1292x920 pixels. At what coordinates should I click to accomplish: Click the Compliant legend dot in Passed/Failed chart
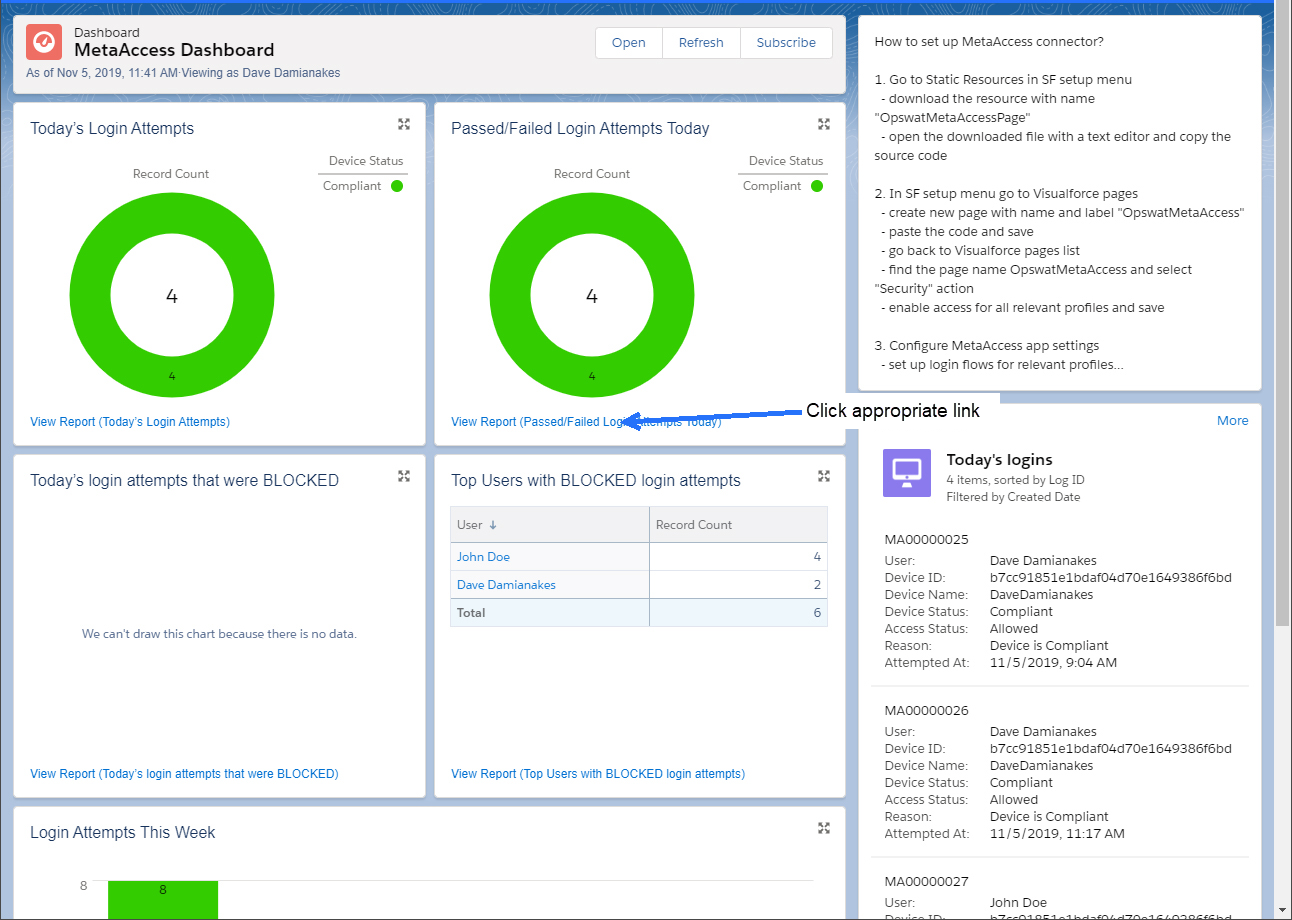[817, 186]
